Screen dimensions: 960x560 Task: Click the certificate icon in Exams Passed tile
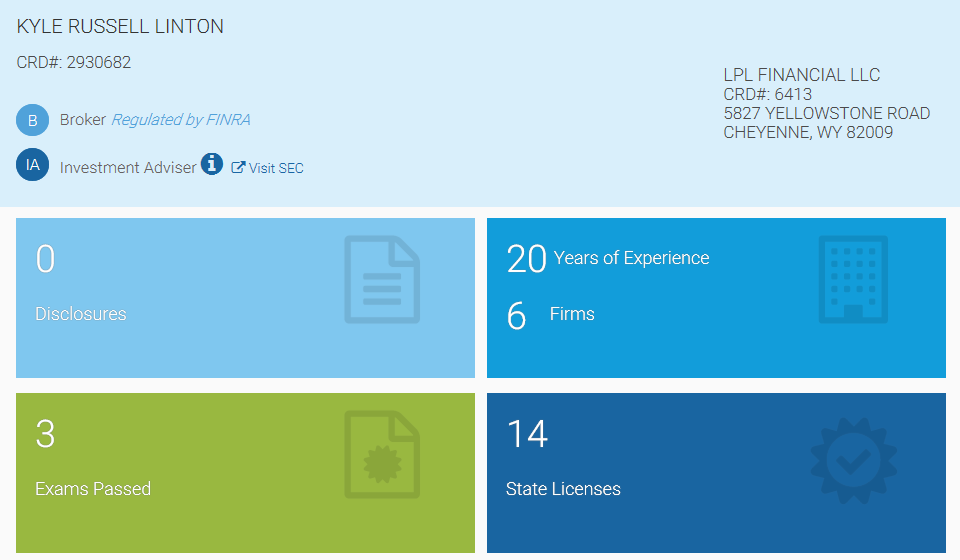(x=382, y=454)
